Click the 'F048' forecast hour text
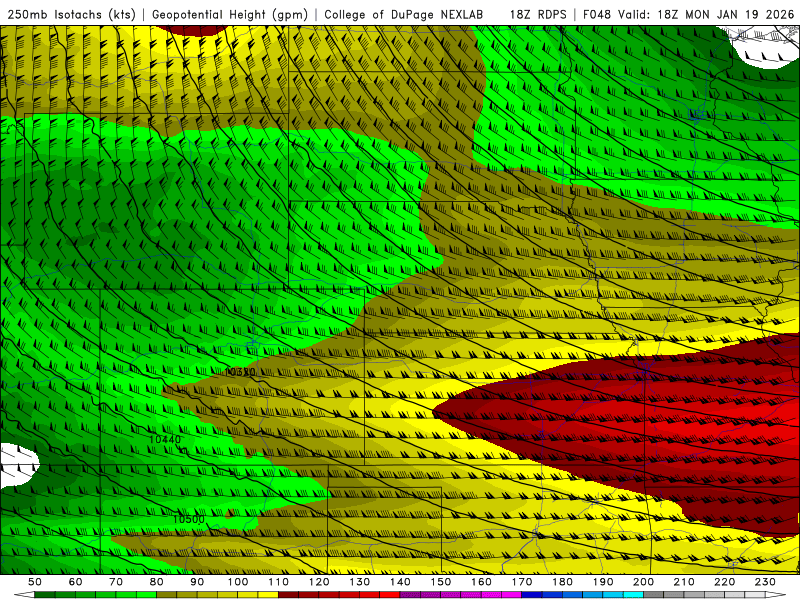This screenshot has height=600, width=800. [x=597, y=15]
